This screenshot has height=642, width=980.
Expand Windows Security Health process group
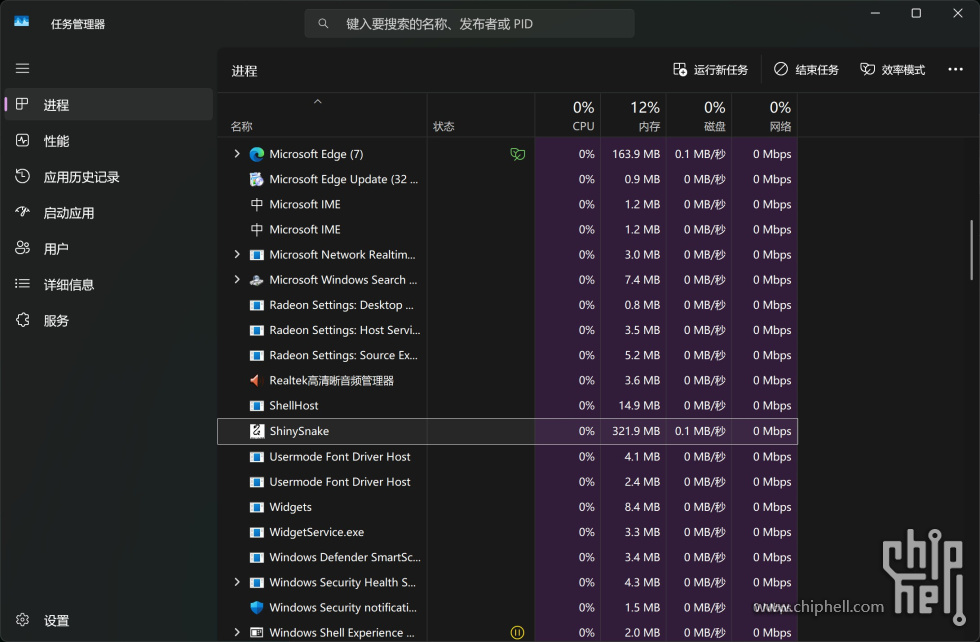pyautogui.click(x=237, y=582)
